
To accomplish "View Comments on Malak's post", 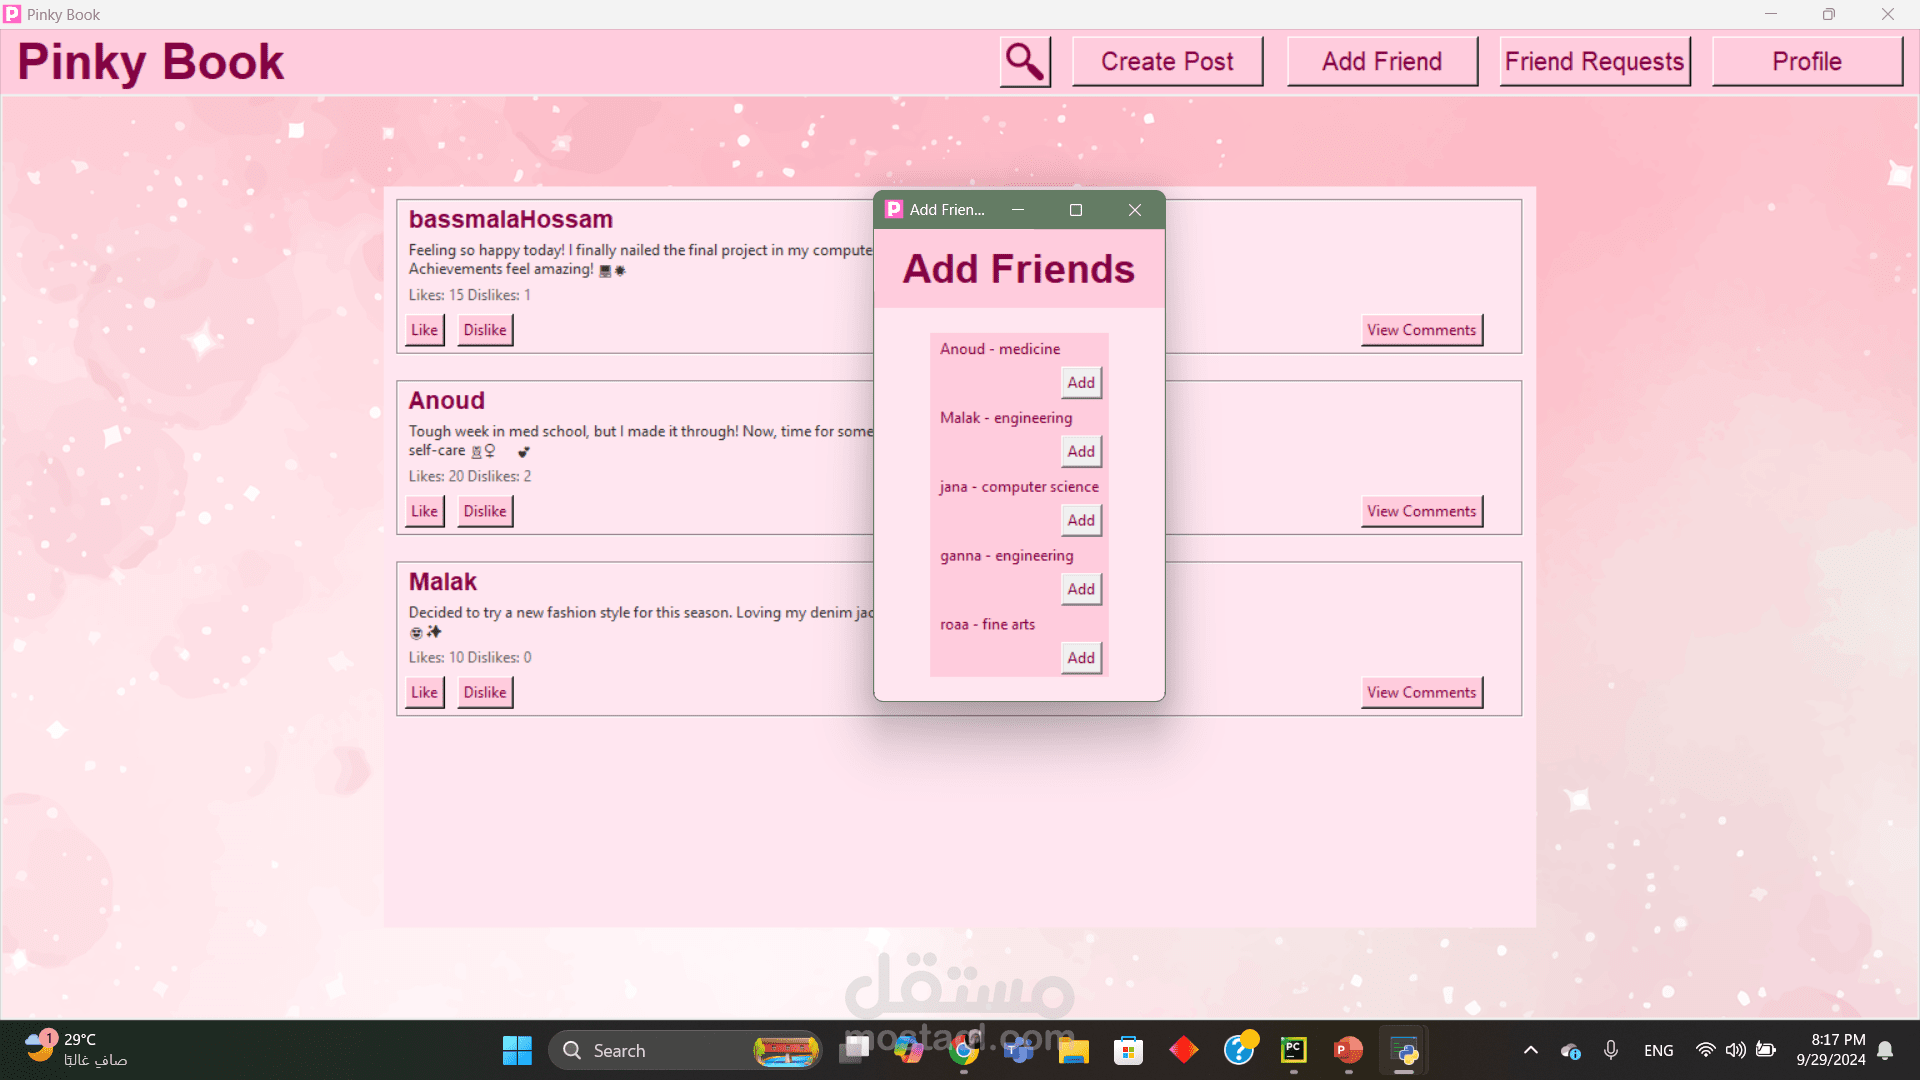I will (1421, 692).
